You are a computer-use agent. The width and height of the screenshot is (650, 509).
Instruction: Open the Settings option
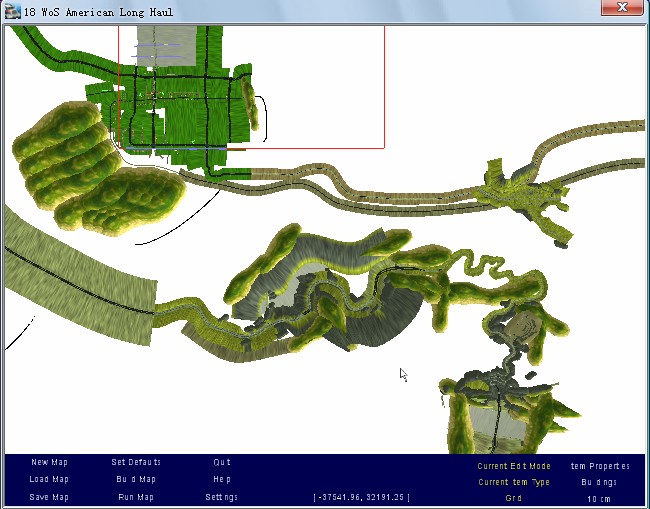click(222, 497)
